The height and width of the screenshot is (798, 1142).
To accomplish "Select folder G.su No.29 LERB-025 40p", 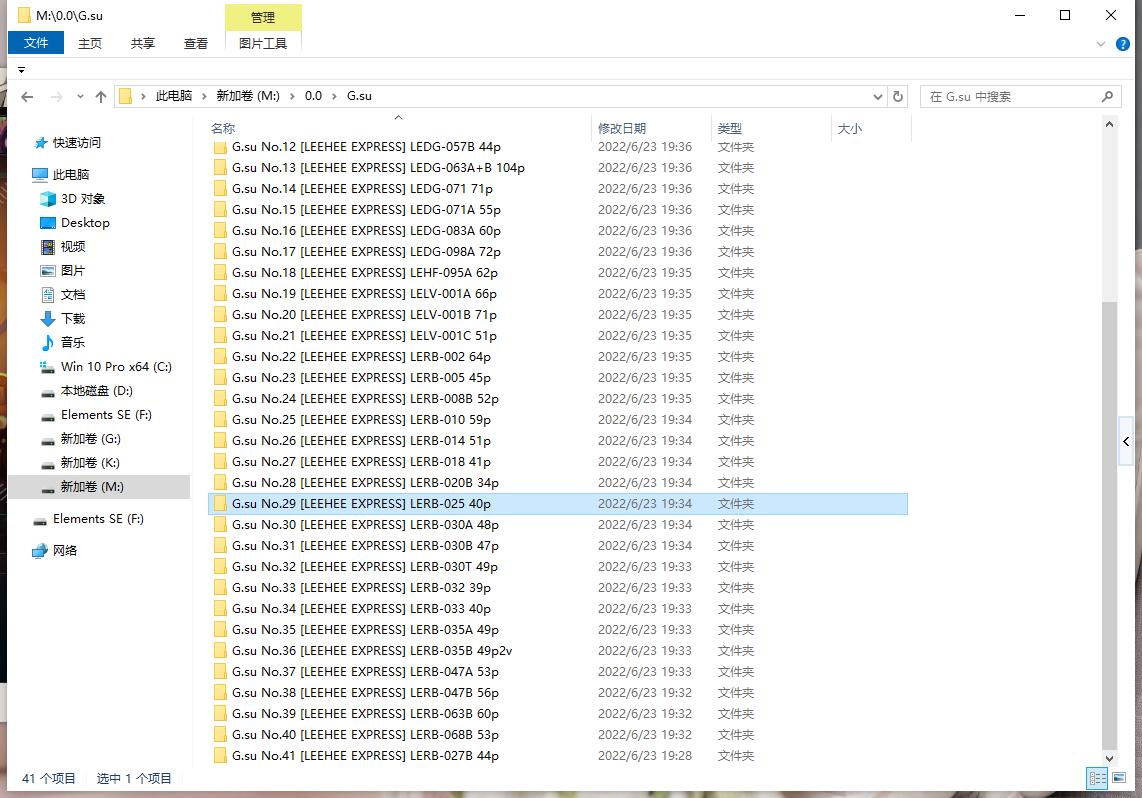I will click(558, 504).
